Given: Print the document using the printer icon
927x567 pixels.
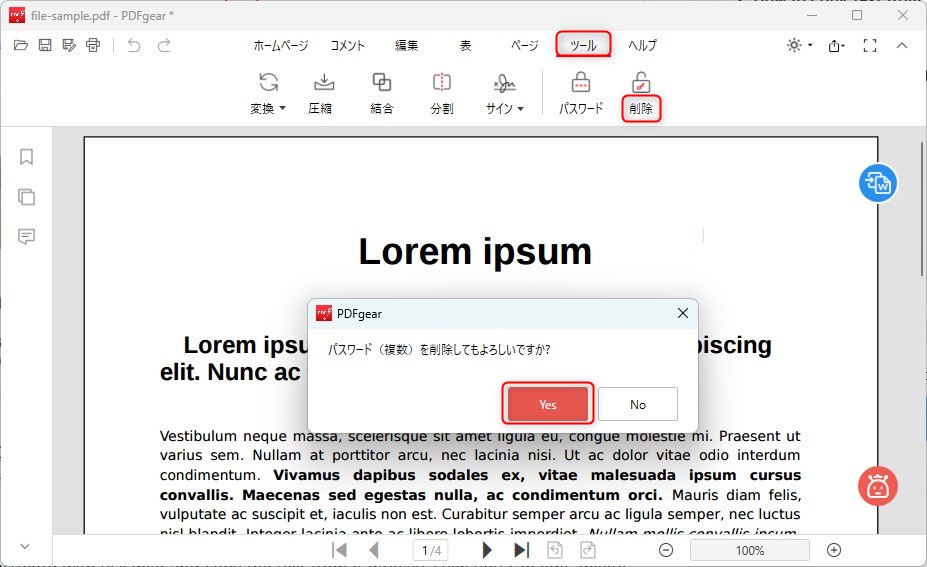Looking at the screenshot, I should [x=93, y=45].
